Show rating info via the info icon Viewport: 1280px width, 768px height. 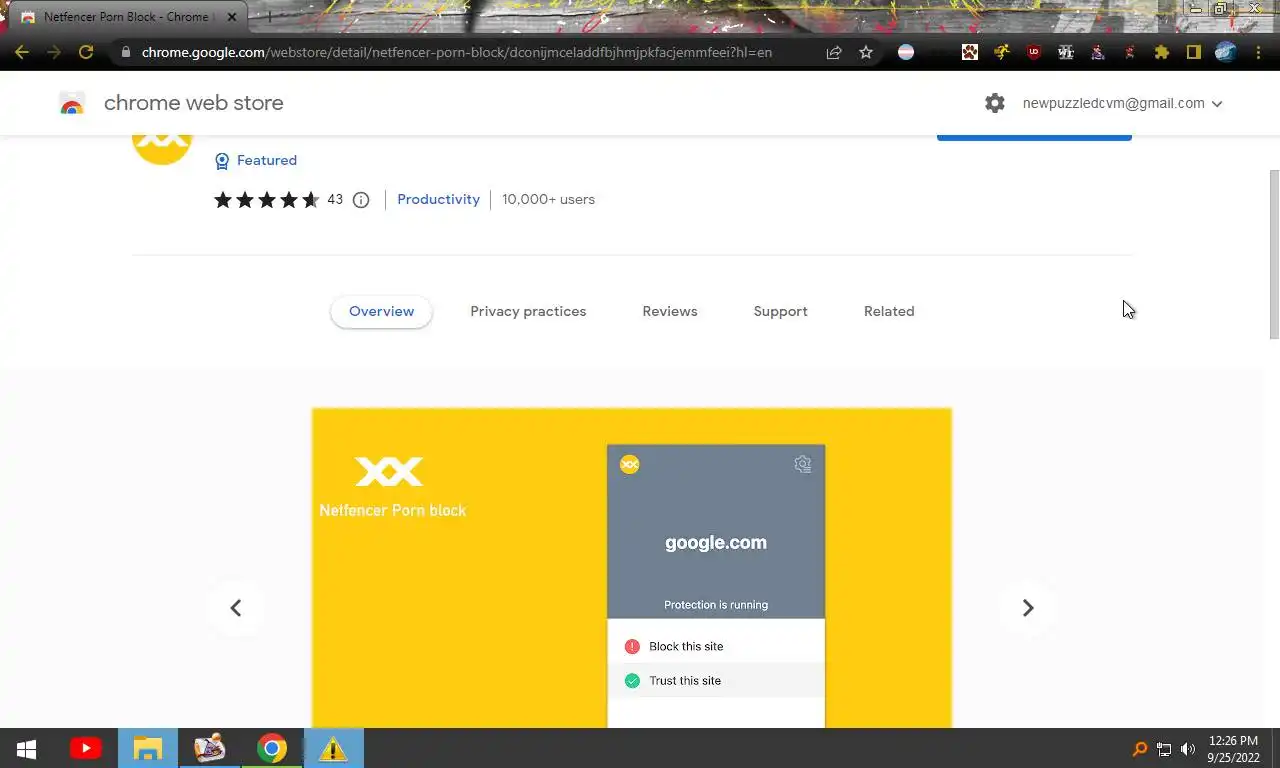(x=361, y=200)
